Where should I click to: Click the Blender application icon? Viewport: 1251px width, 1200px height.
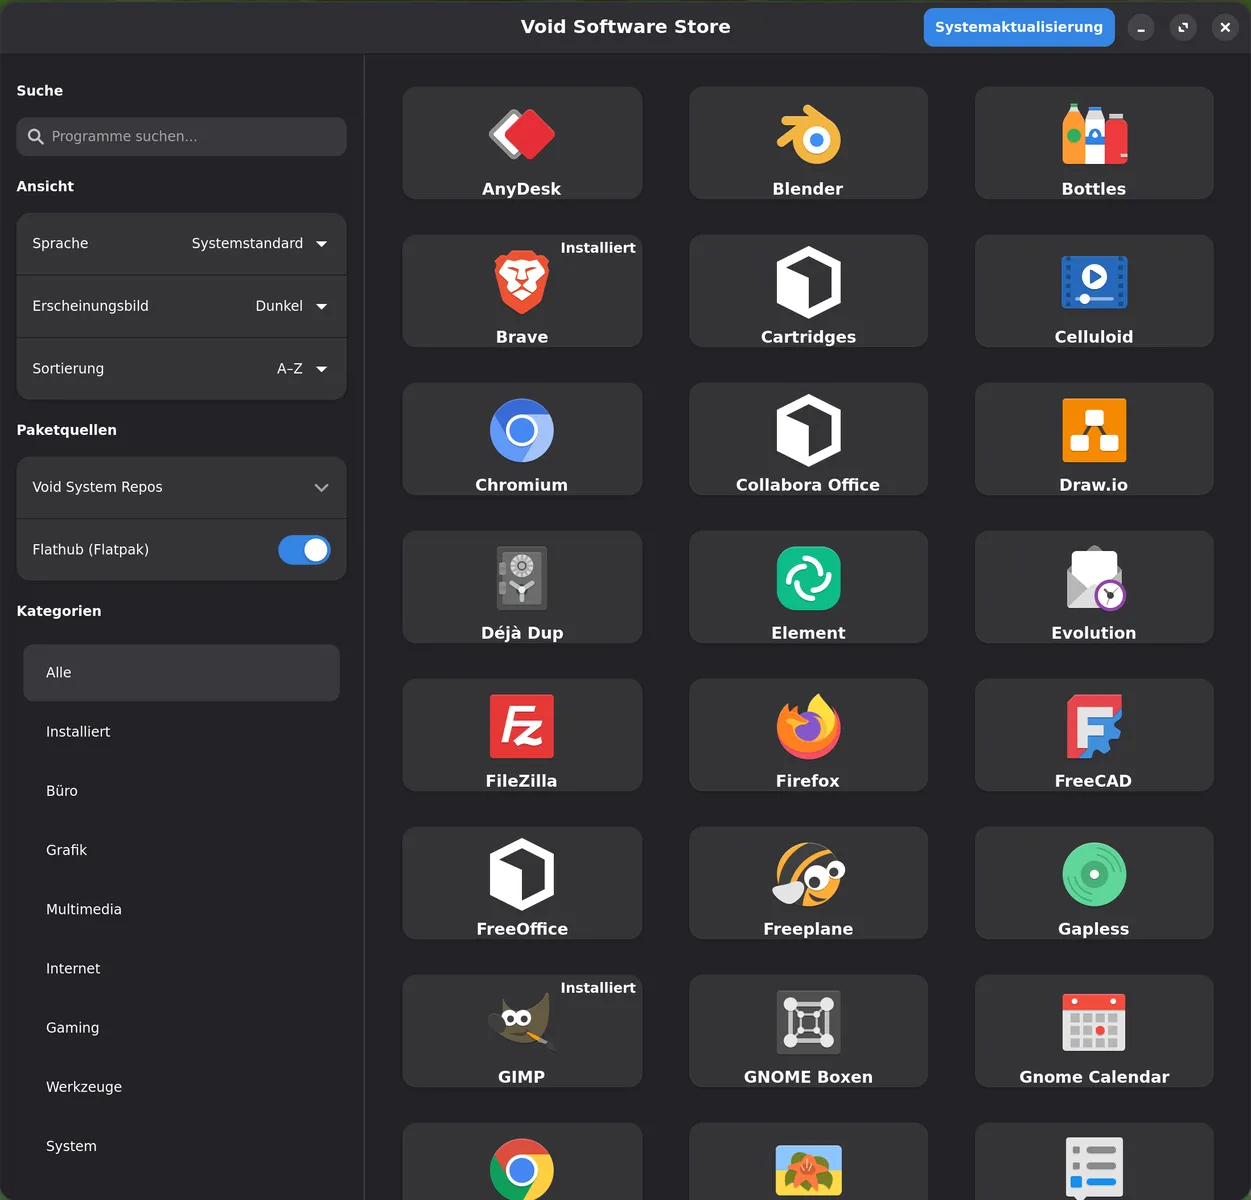tap(808, 135)
